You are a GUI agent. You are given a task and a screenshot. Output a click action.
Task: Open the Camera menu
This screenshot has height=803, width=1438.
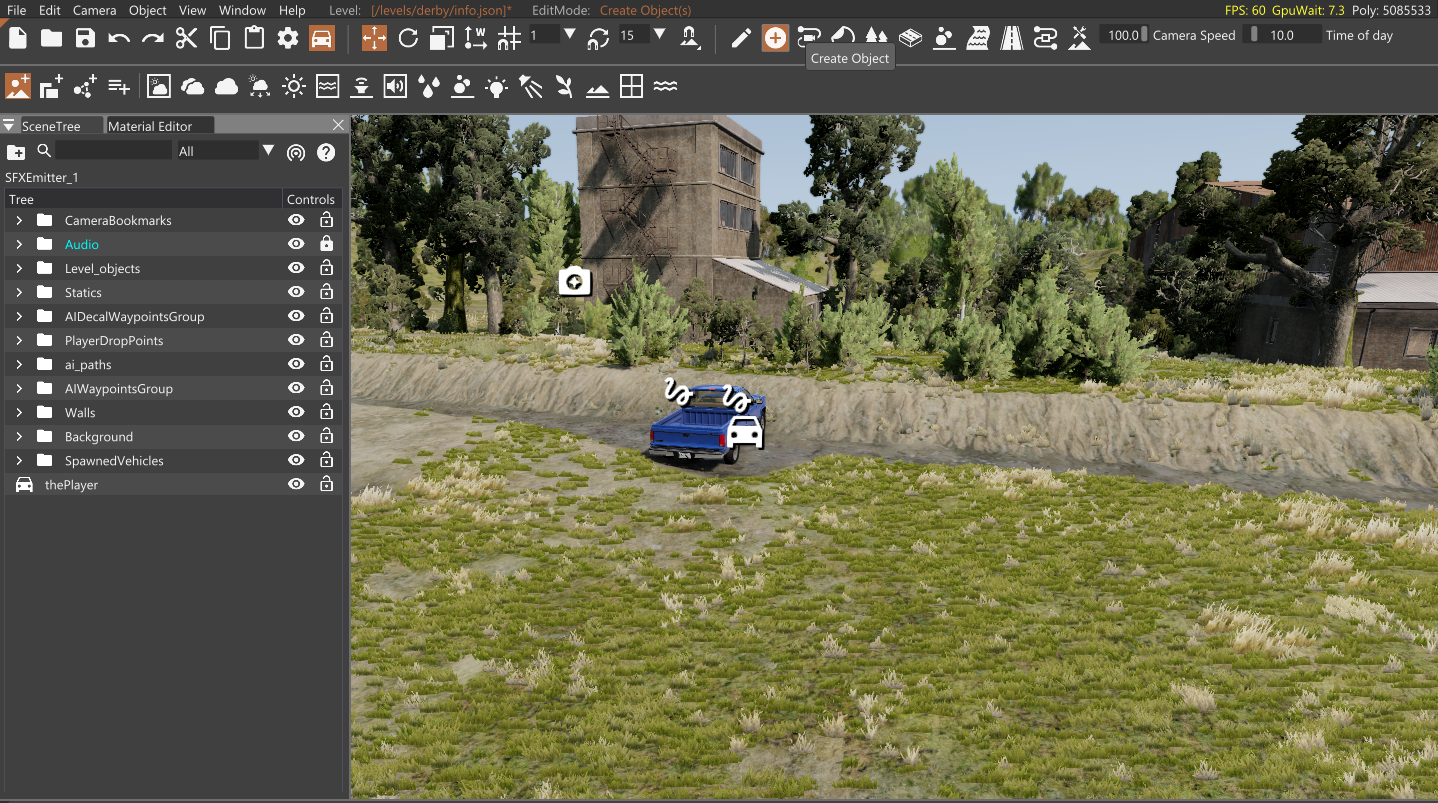click(94, 10)
